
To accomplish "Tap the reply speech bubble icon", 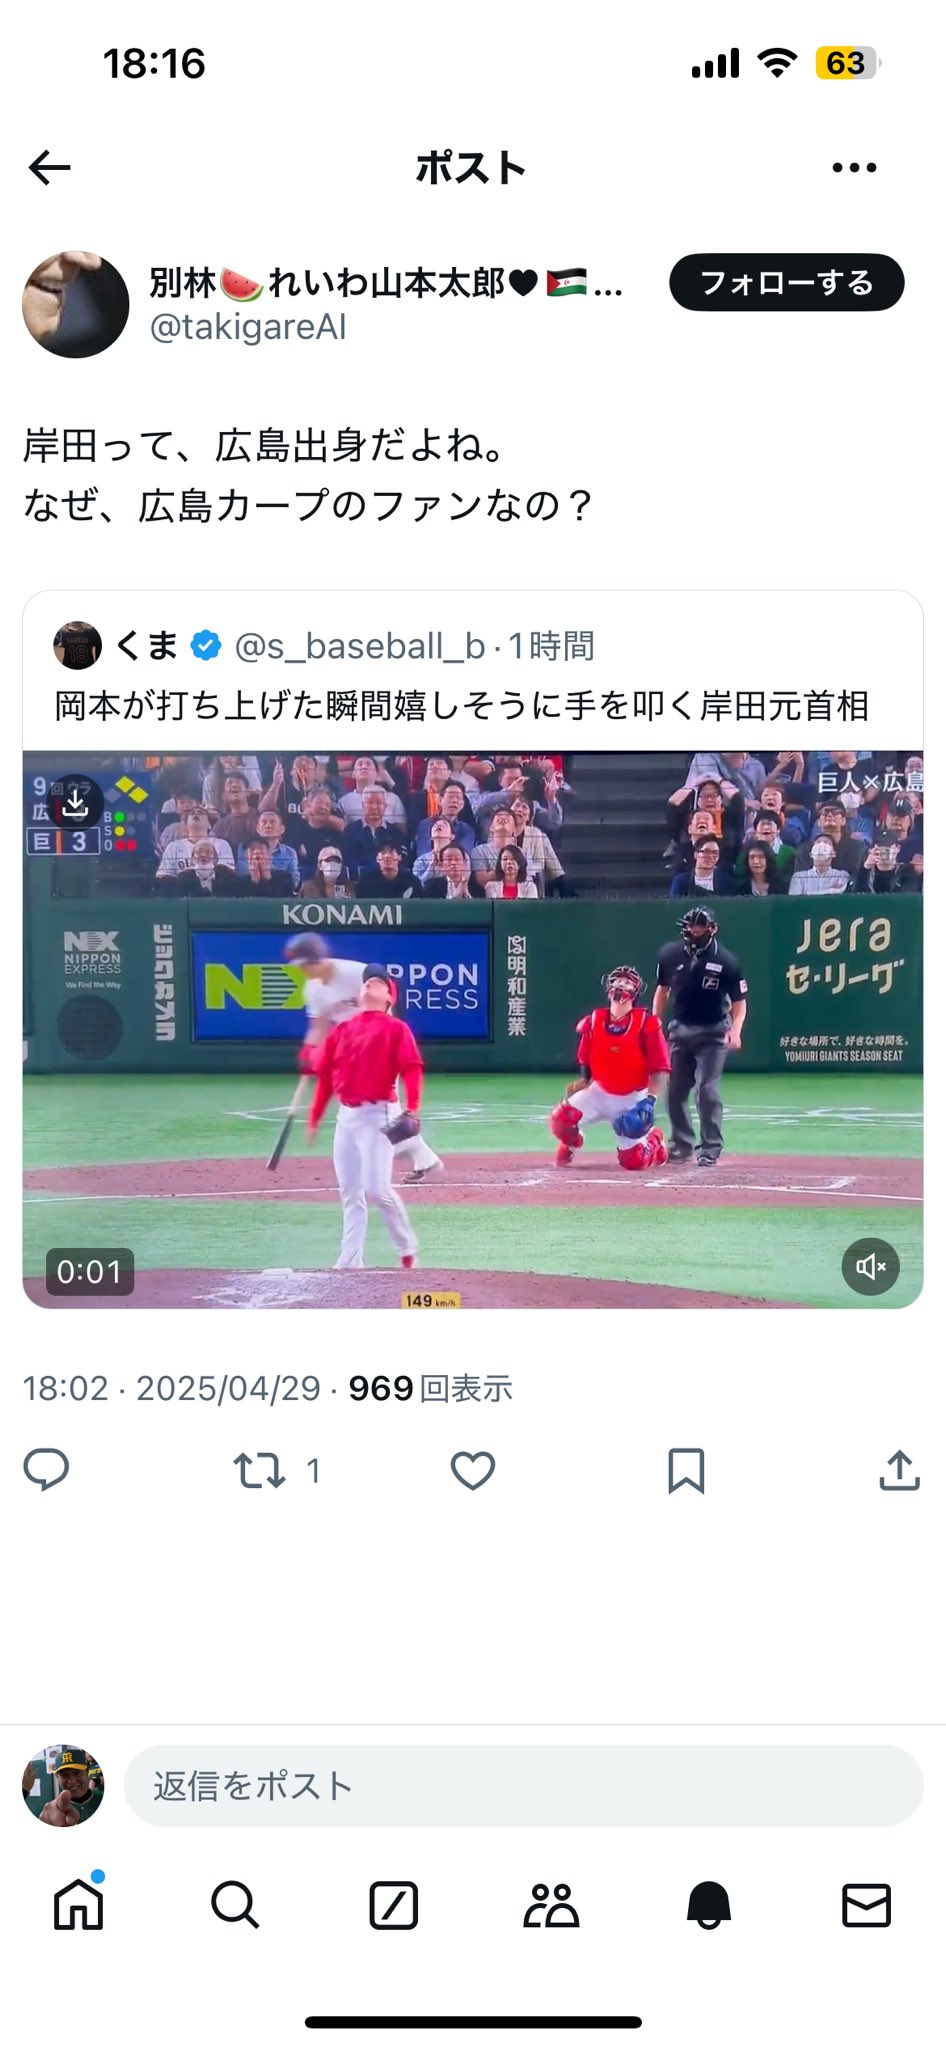I will click(x=46, y=1470).
